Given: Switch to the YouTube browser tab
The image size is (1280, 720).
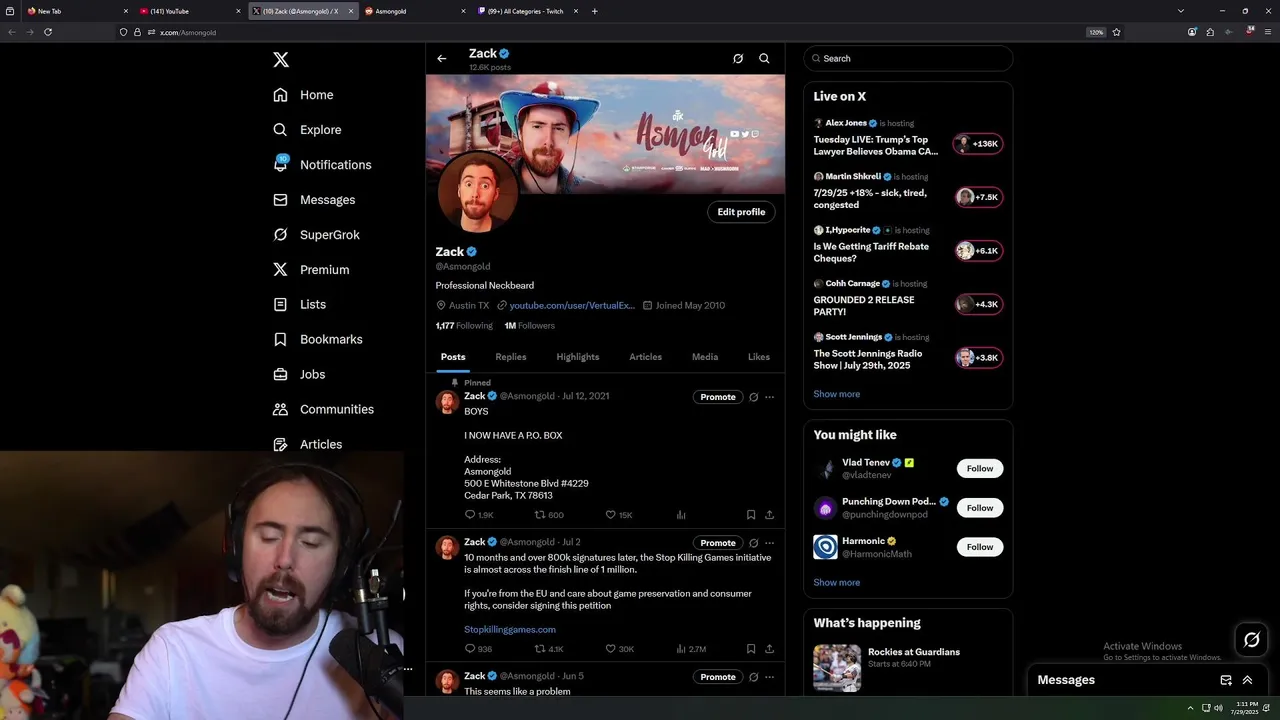Looking at the screenshot, I should [x=188, y=11].
